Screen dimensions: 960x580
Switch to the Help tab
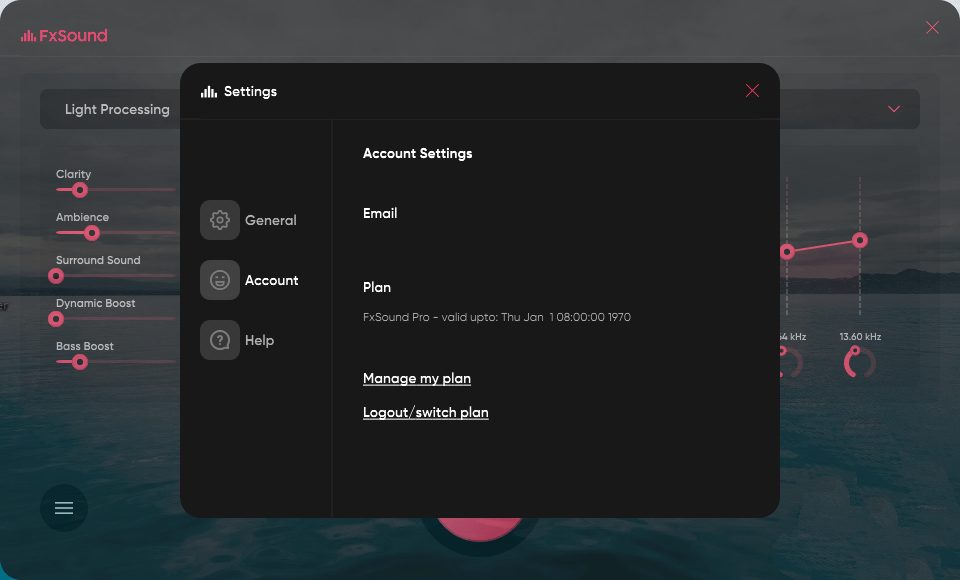238,340
